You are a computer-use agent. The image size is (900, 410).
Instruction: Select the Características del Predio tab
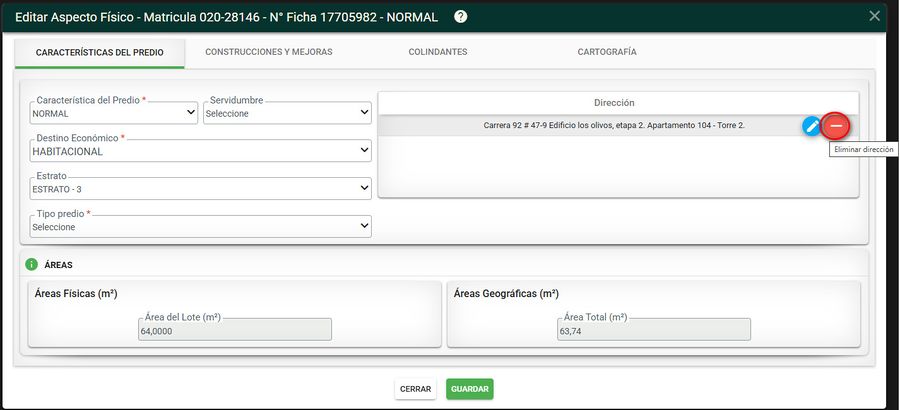100,52
